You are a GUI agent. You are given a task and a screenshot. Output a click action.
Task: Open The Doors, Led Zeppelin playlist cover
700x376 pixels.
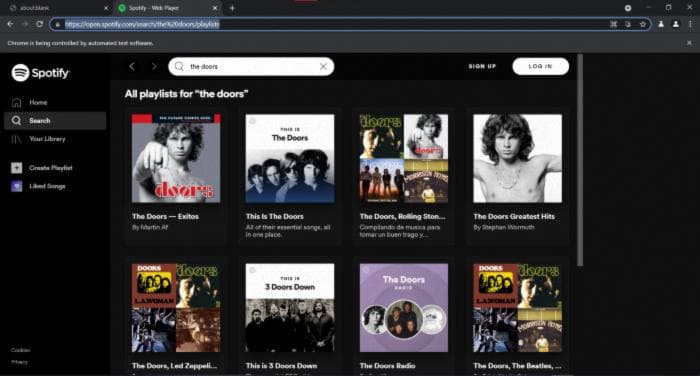pos(176,308)
